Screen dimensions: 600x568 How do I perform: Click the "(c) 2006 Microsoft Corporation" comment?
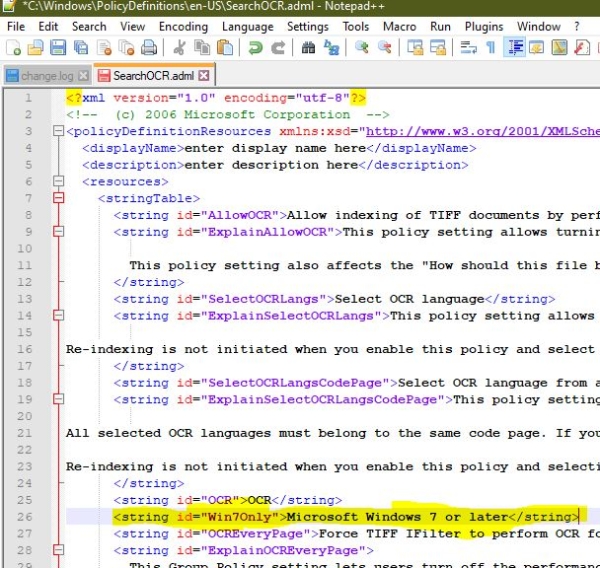click(233, 115)
